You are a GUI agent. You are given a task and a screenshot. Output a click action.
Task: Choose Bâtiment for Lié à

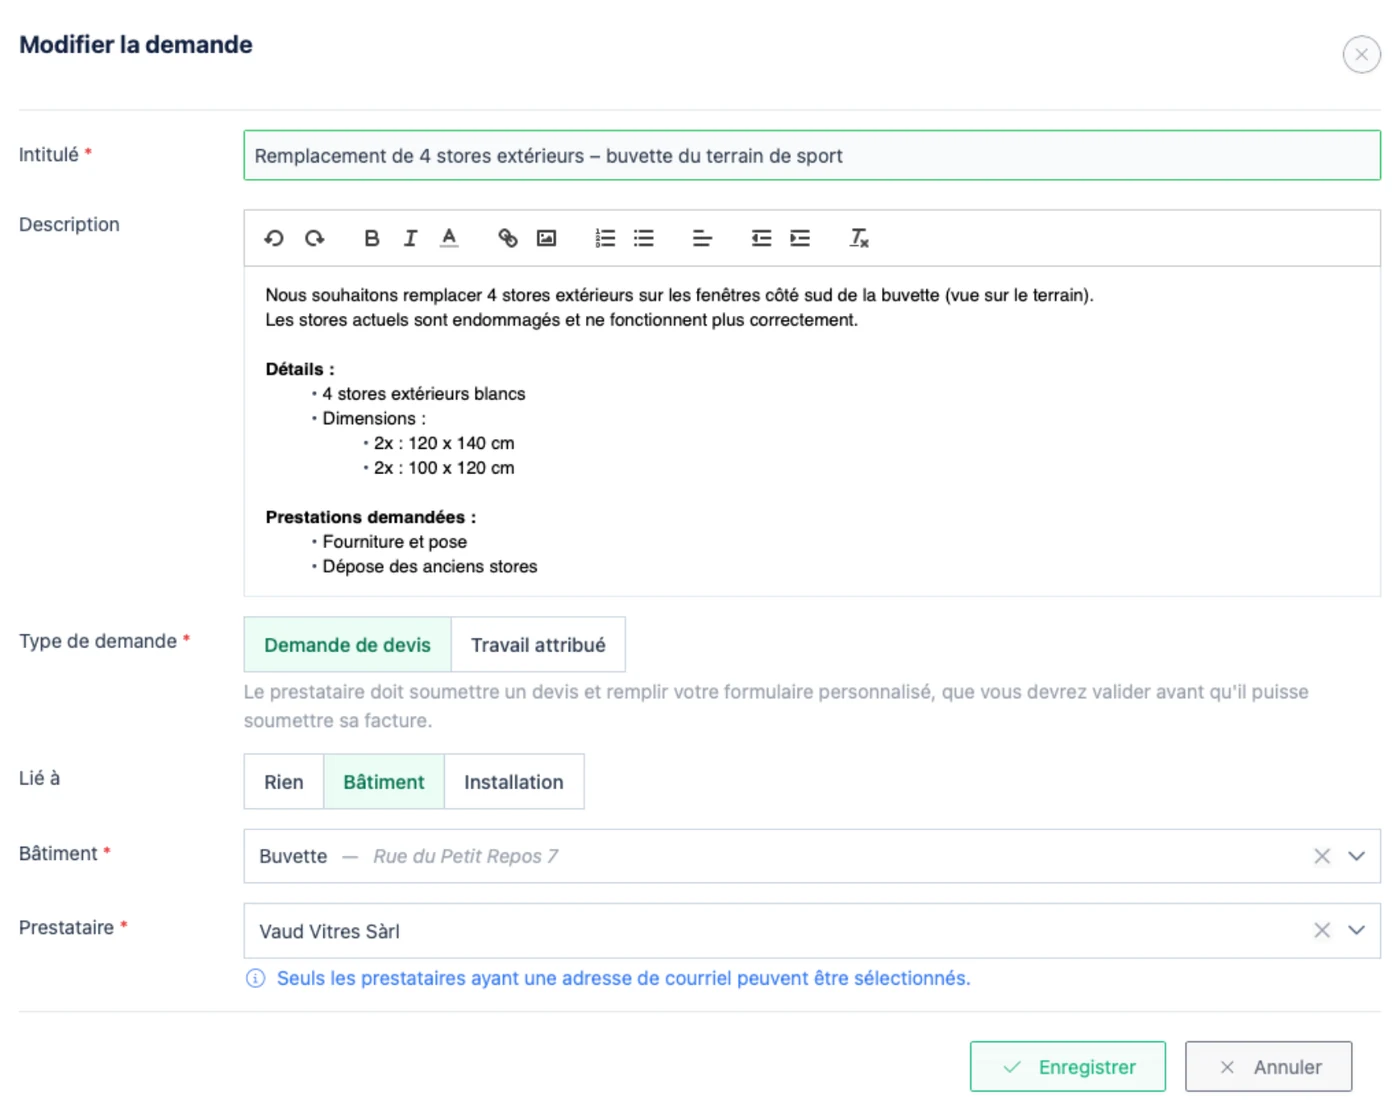[384, 782]
